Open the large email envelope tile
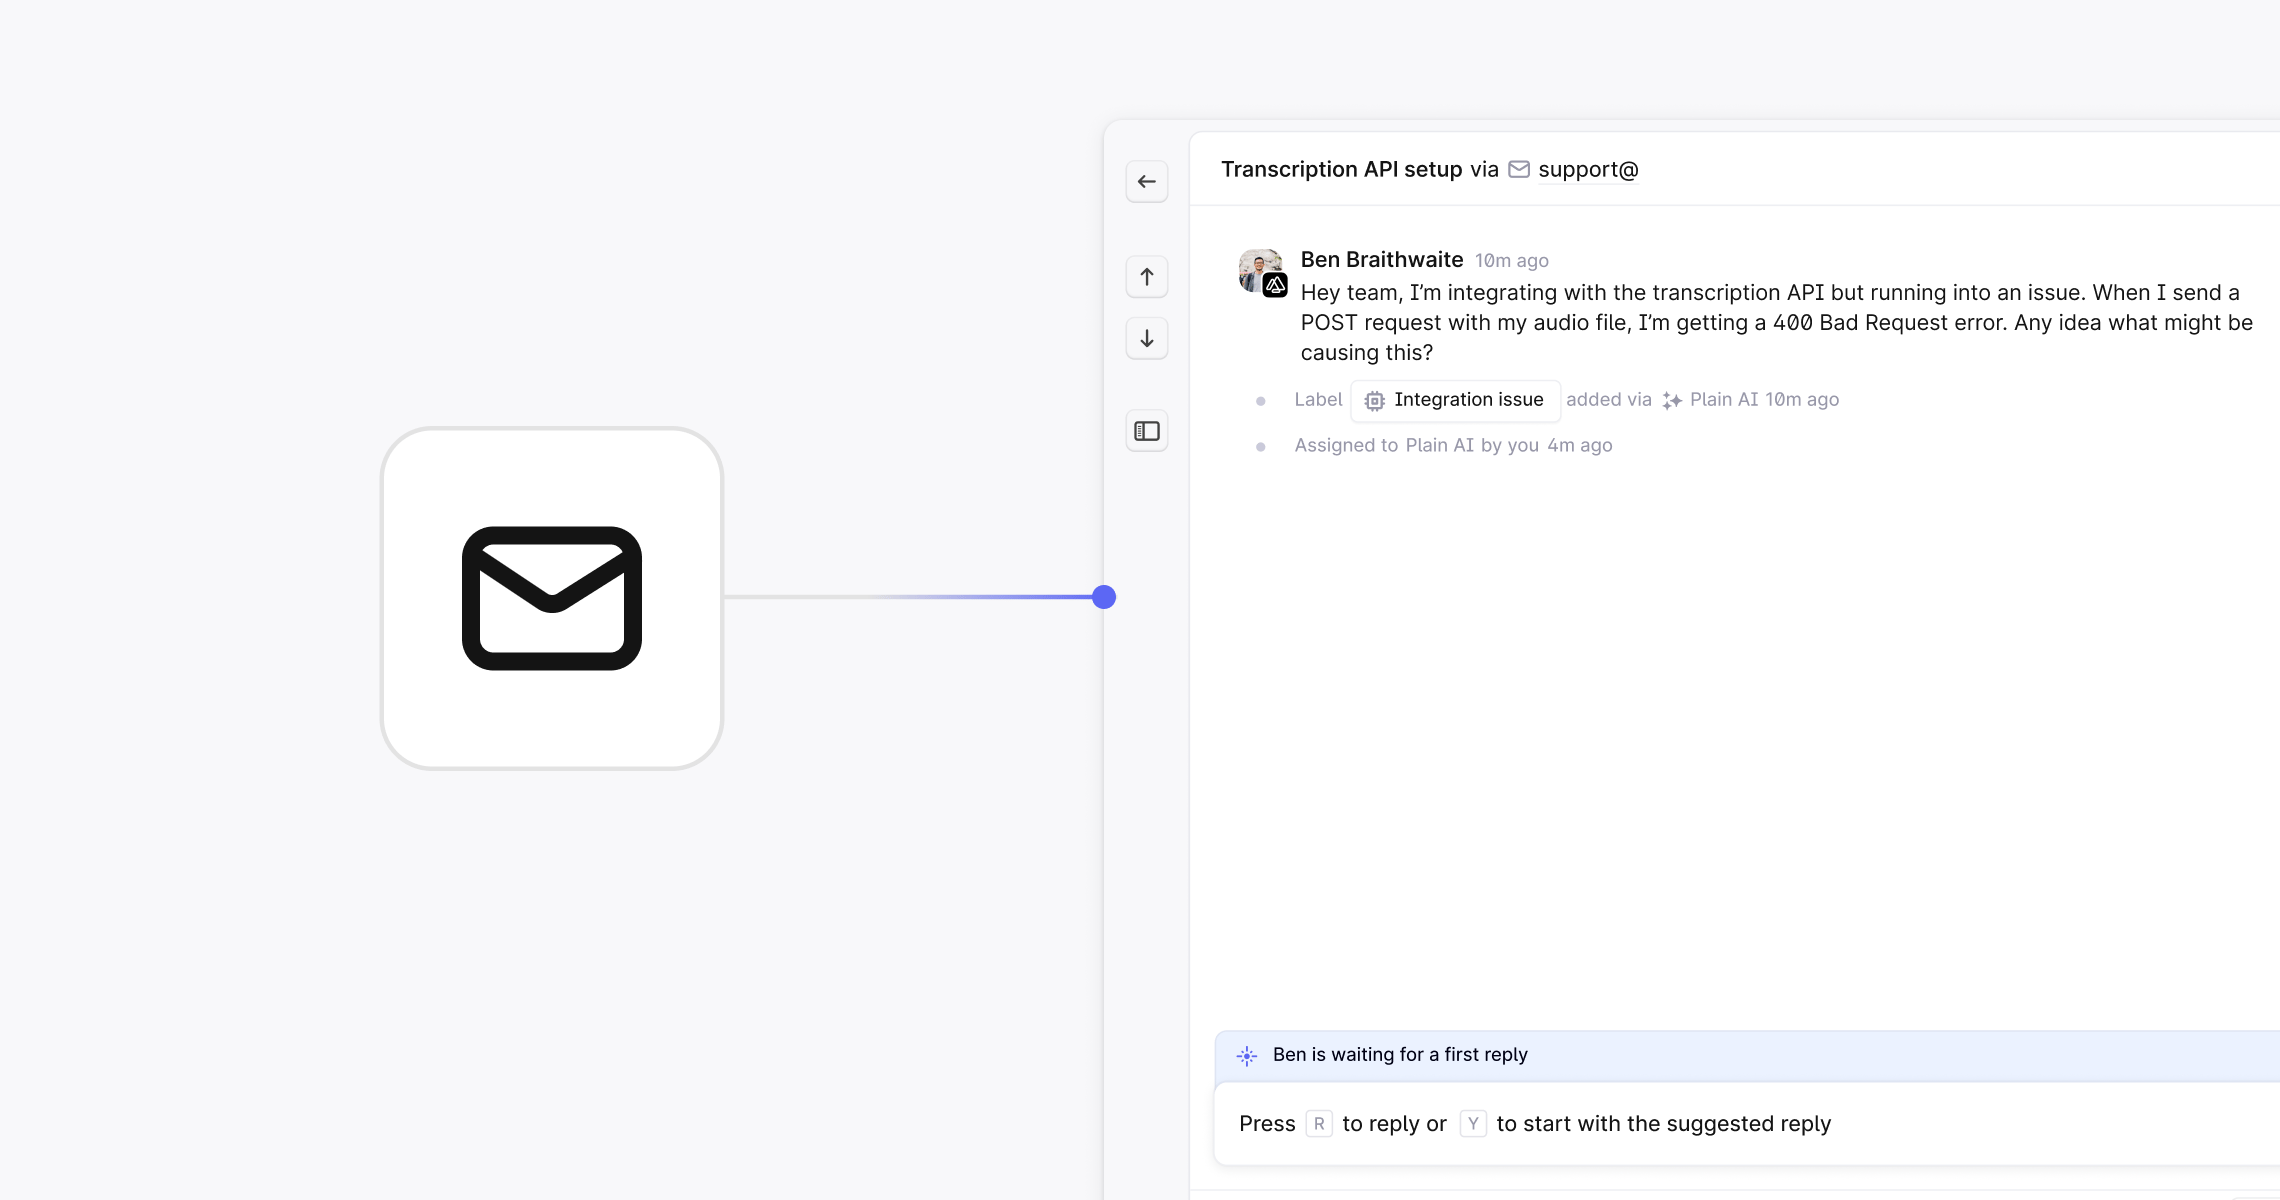This screenshot has height=1200, width=2280. (x=552, y=599)
